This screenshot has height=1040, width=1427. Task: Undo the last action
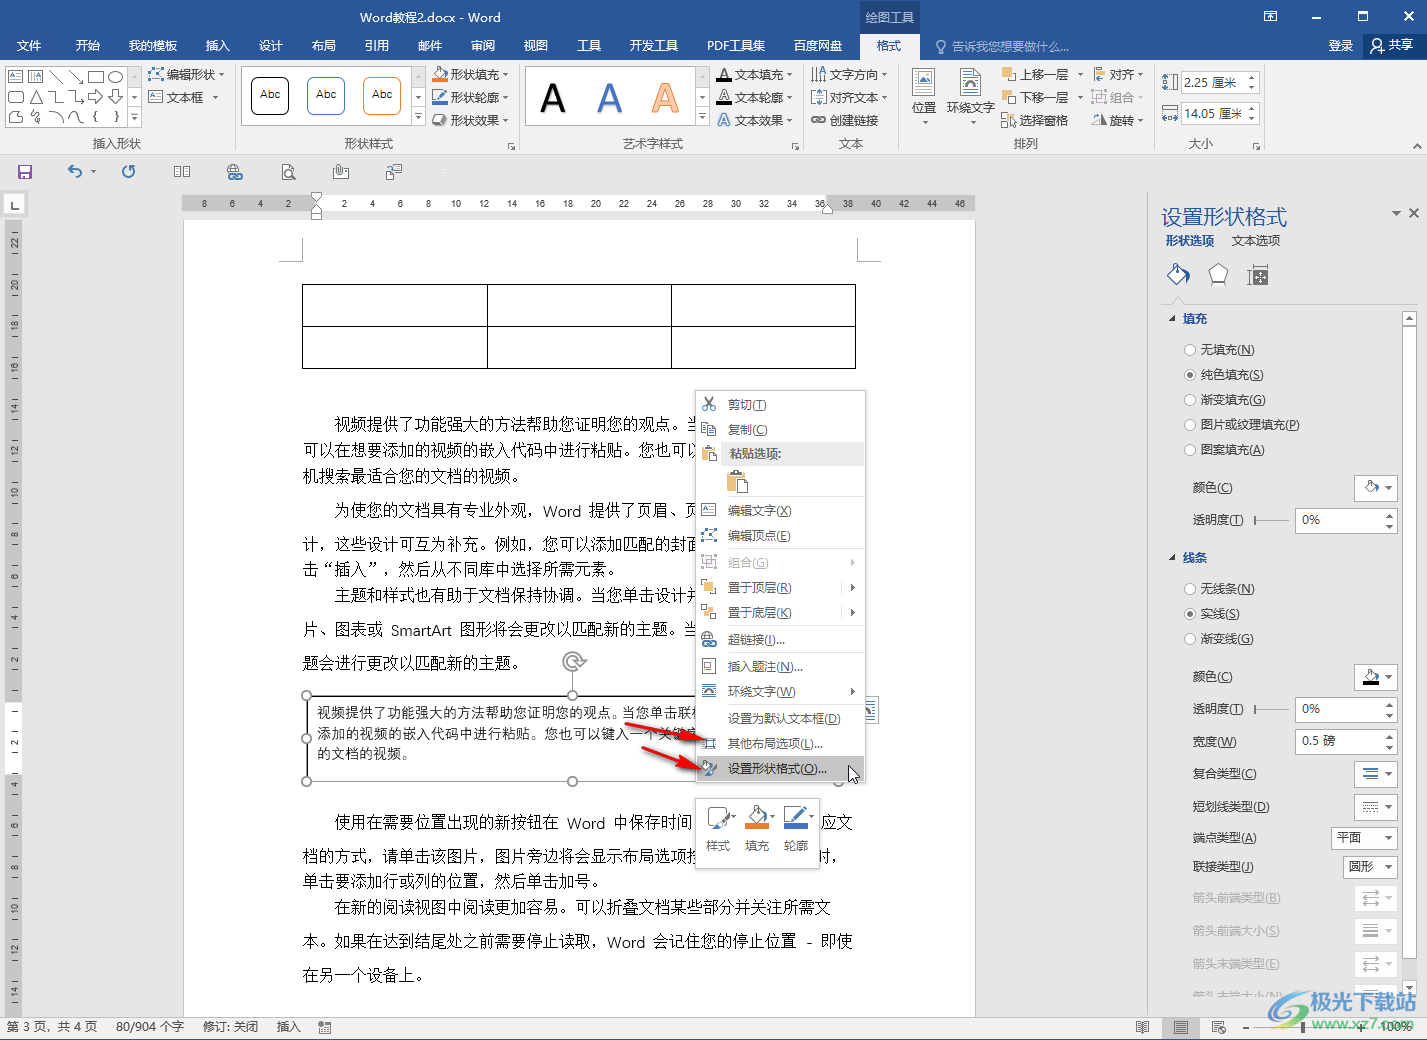point(75,172)
